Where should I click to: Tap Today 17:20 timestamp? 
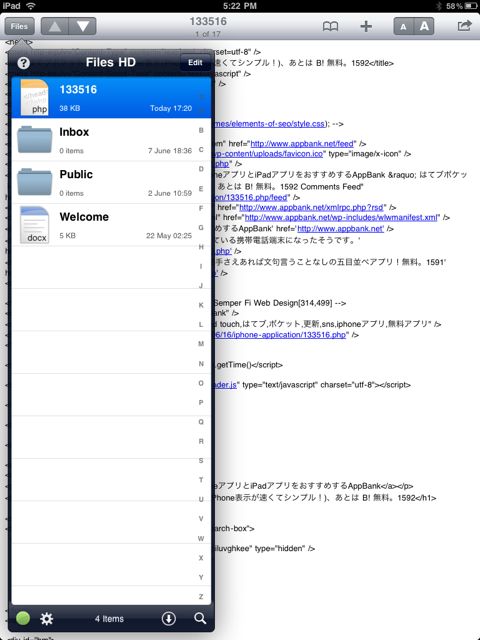point(171,108)
